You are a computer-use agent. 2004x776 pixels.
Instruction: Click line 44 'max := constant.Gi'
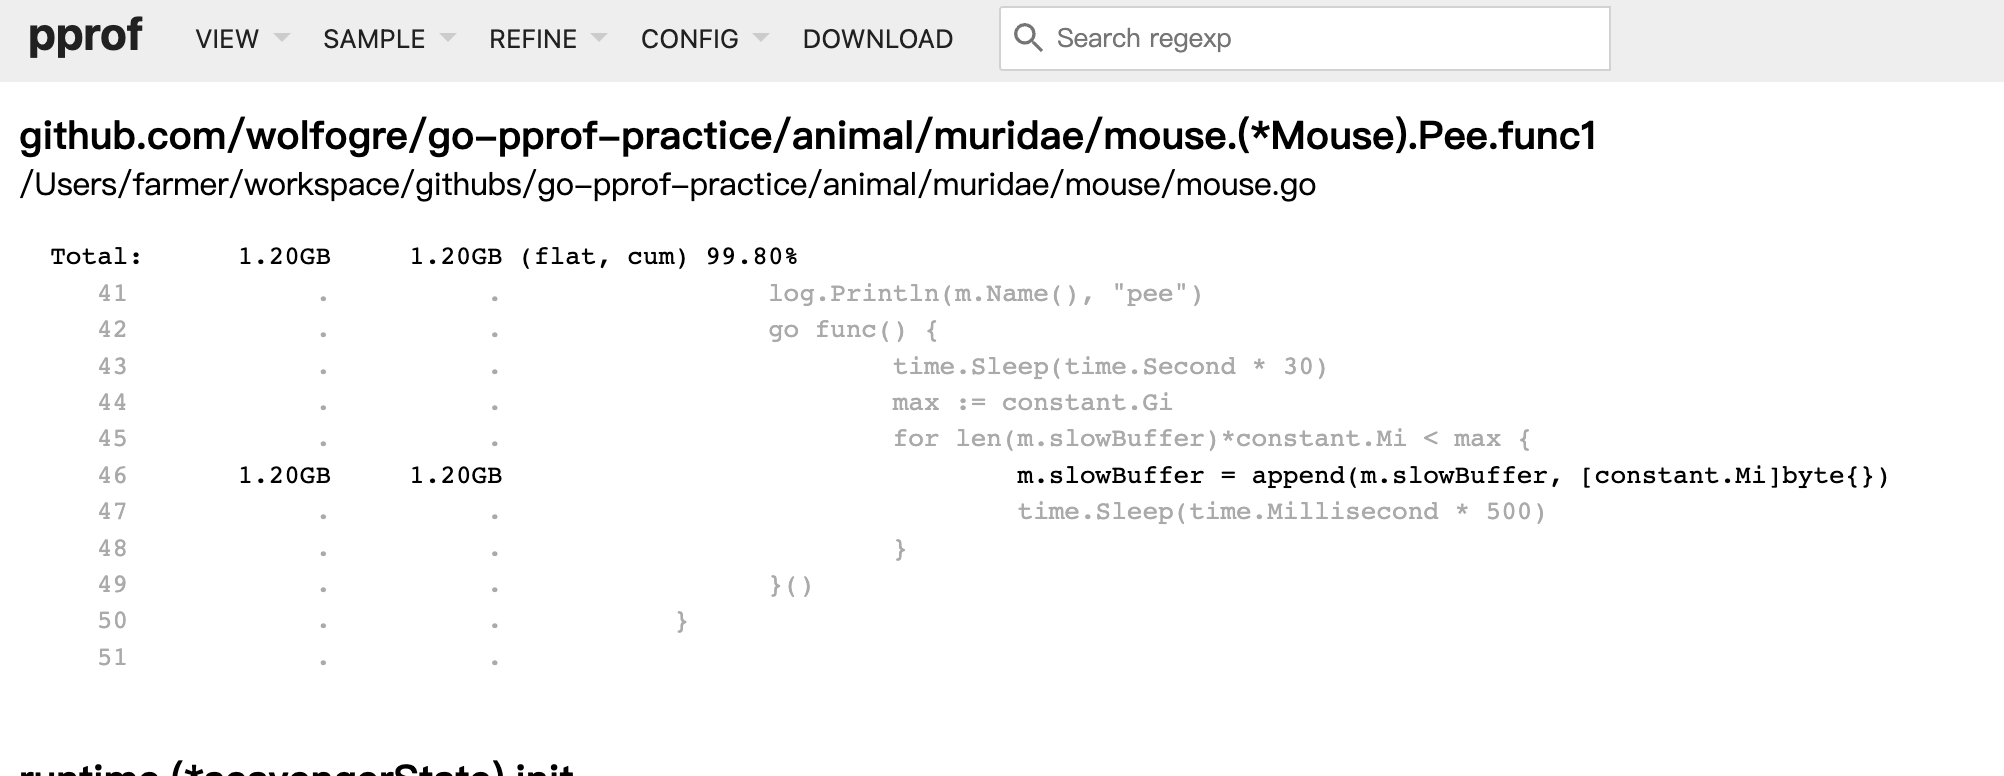[1031, 403]
